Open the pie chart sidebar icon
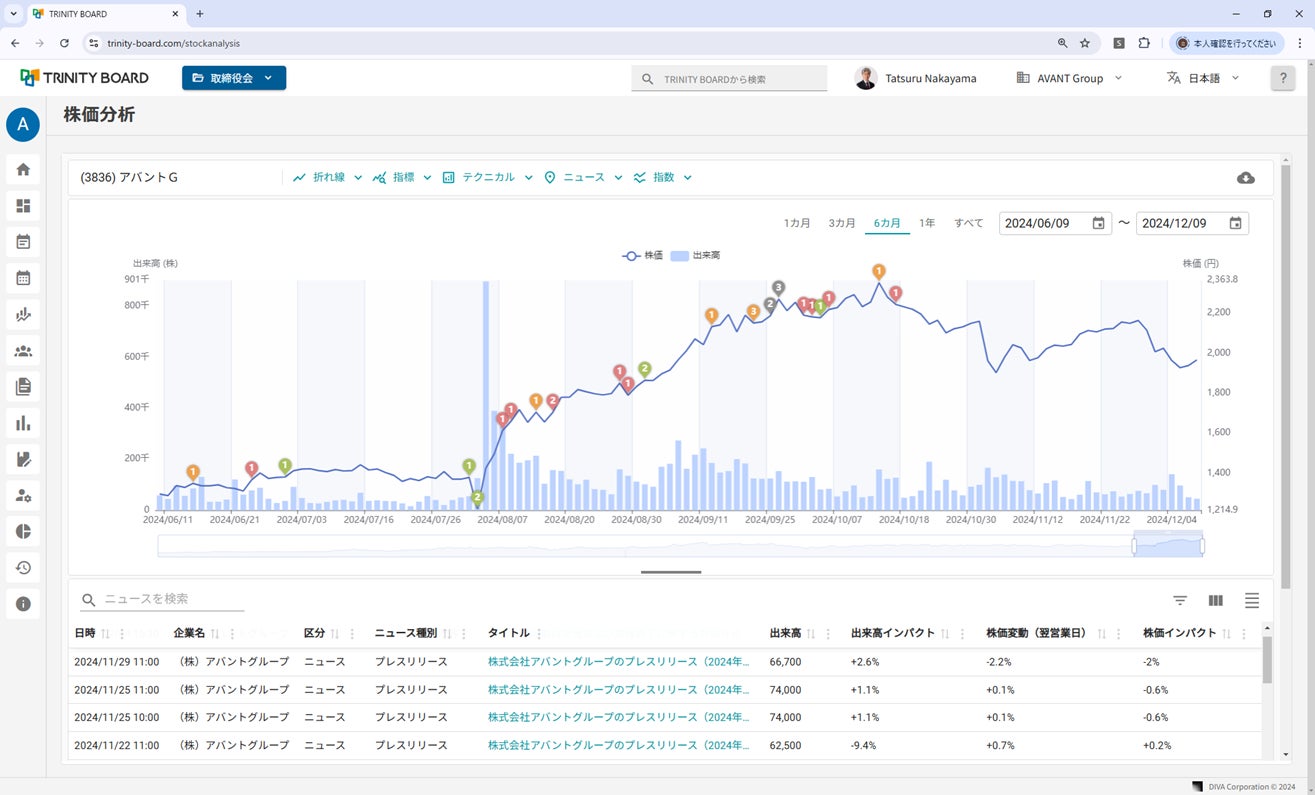The height and width of the screenshot is (795, 1315). [x=23, y=532]
